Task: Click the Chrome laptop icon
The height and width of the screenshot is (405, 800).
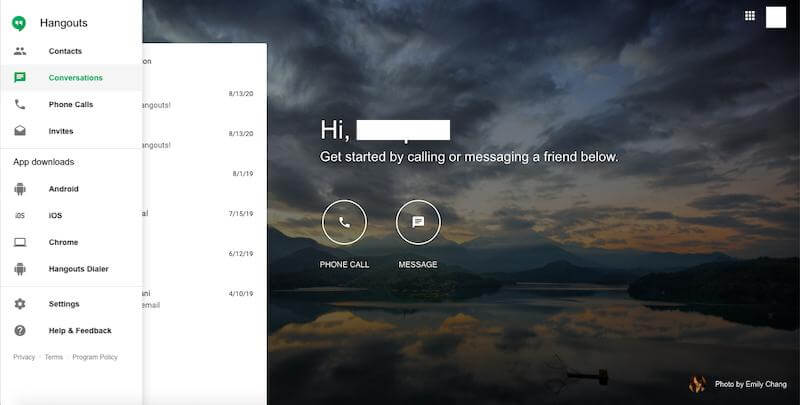Action: [20, 242]
